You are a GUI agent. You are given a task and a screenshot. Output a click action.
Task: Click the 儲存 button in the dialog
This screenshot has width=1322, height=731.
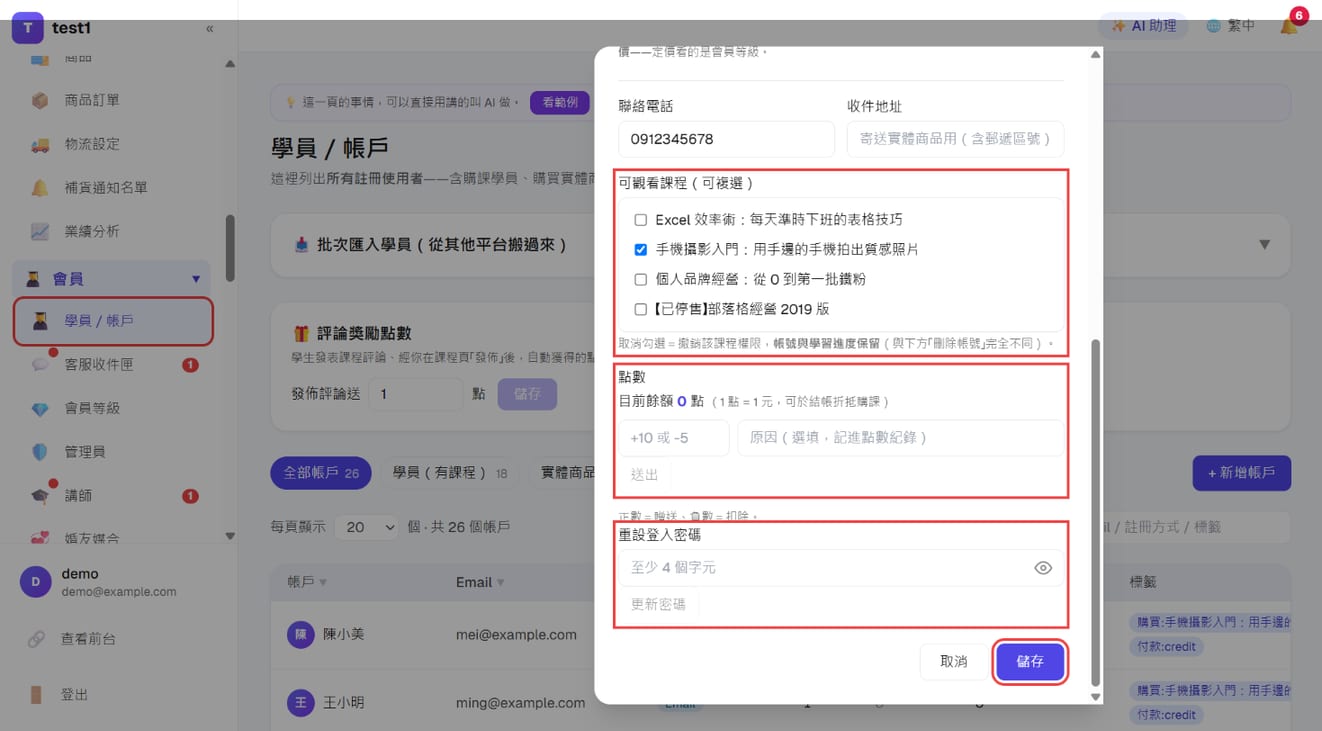tap(1030, 662)
